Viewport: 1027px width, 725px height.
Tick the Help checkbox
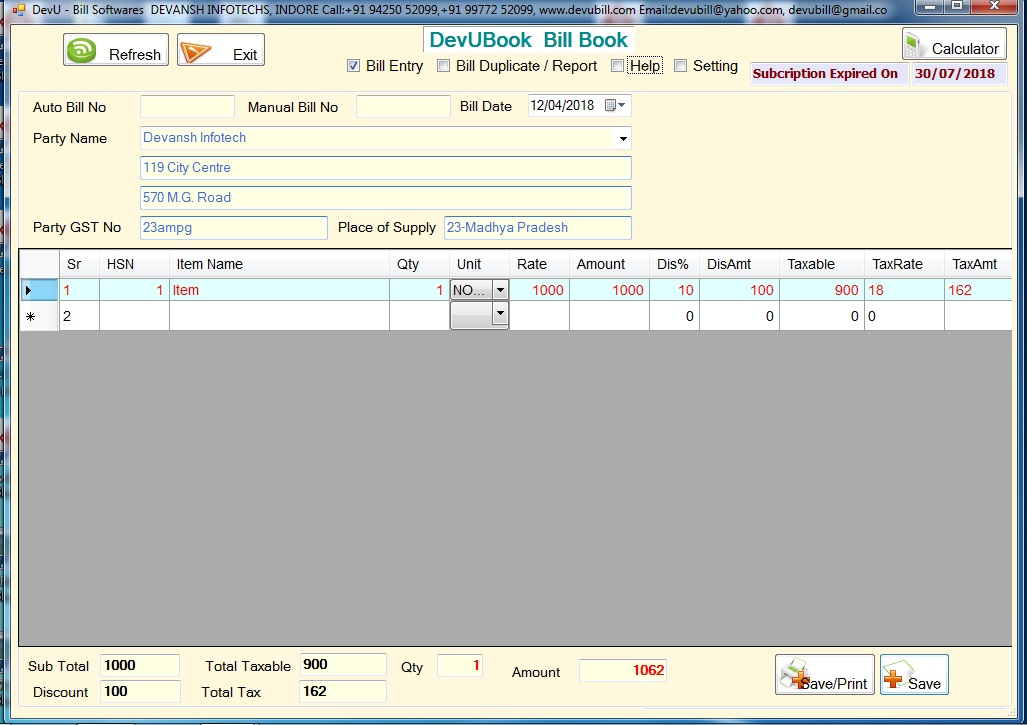tap(617, 66)
